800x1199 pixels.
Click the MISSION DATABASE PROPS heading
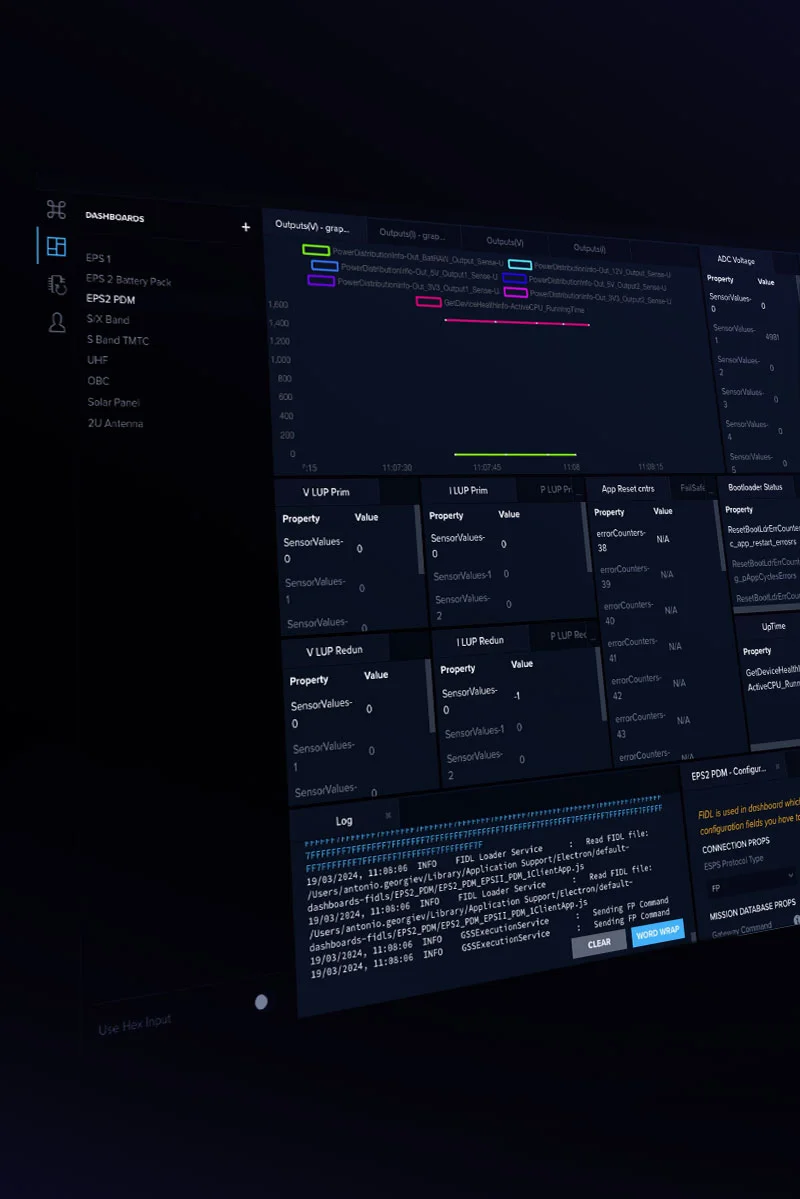tap(753, 909)
